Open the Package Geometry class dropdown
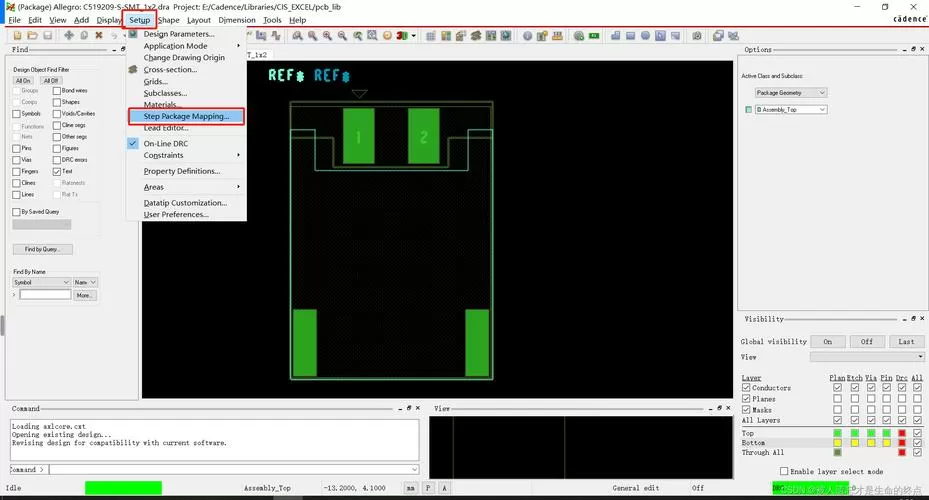 tap(791, 92)
